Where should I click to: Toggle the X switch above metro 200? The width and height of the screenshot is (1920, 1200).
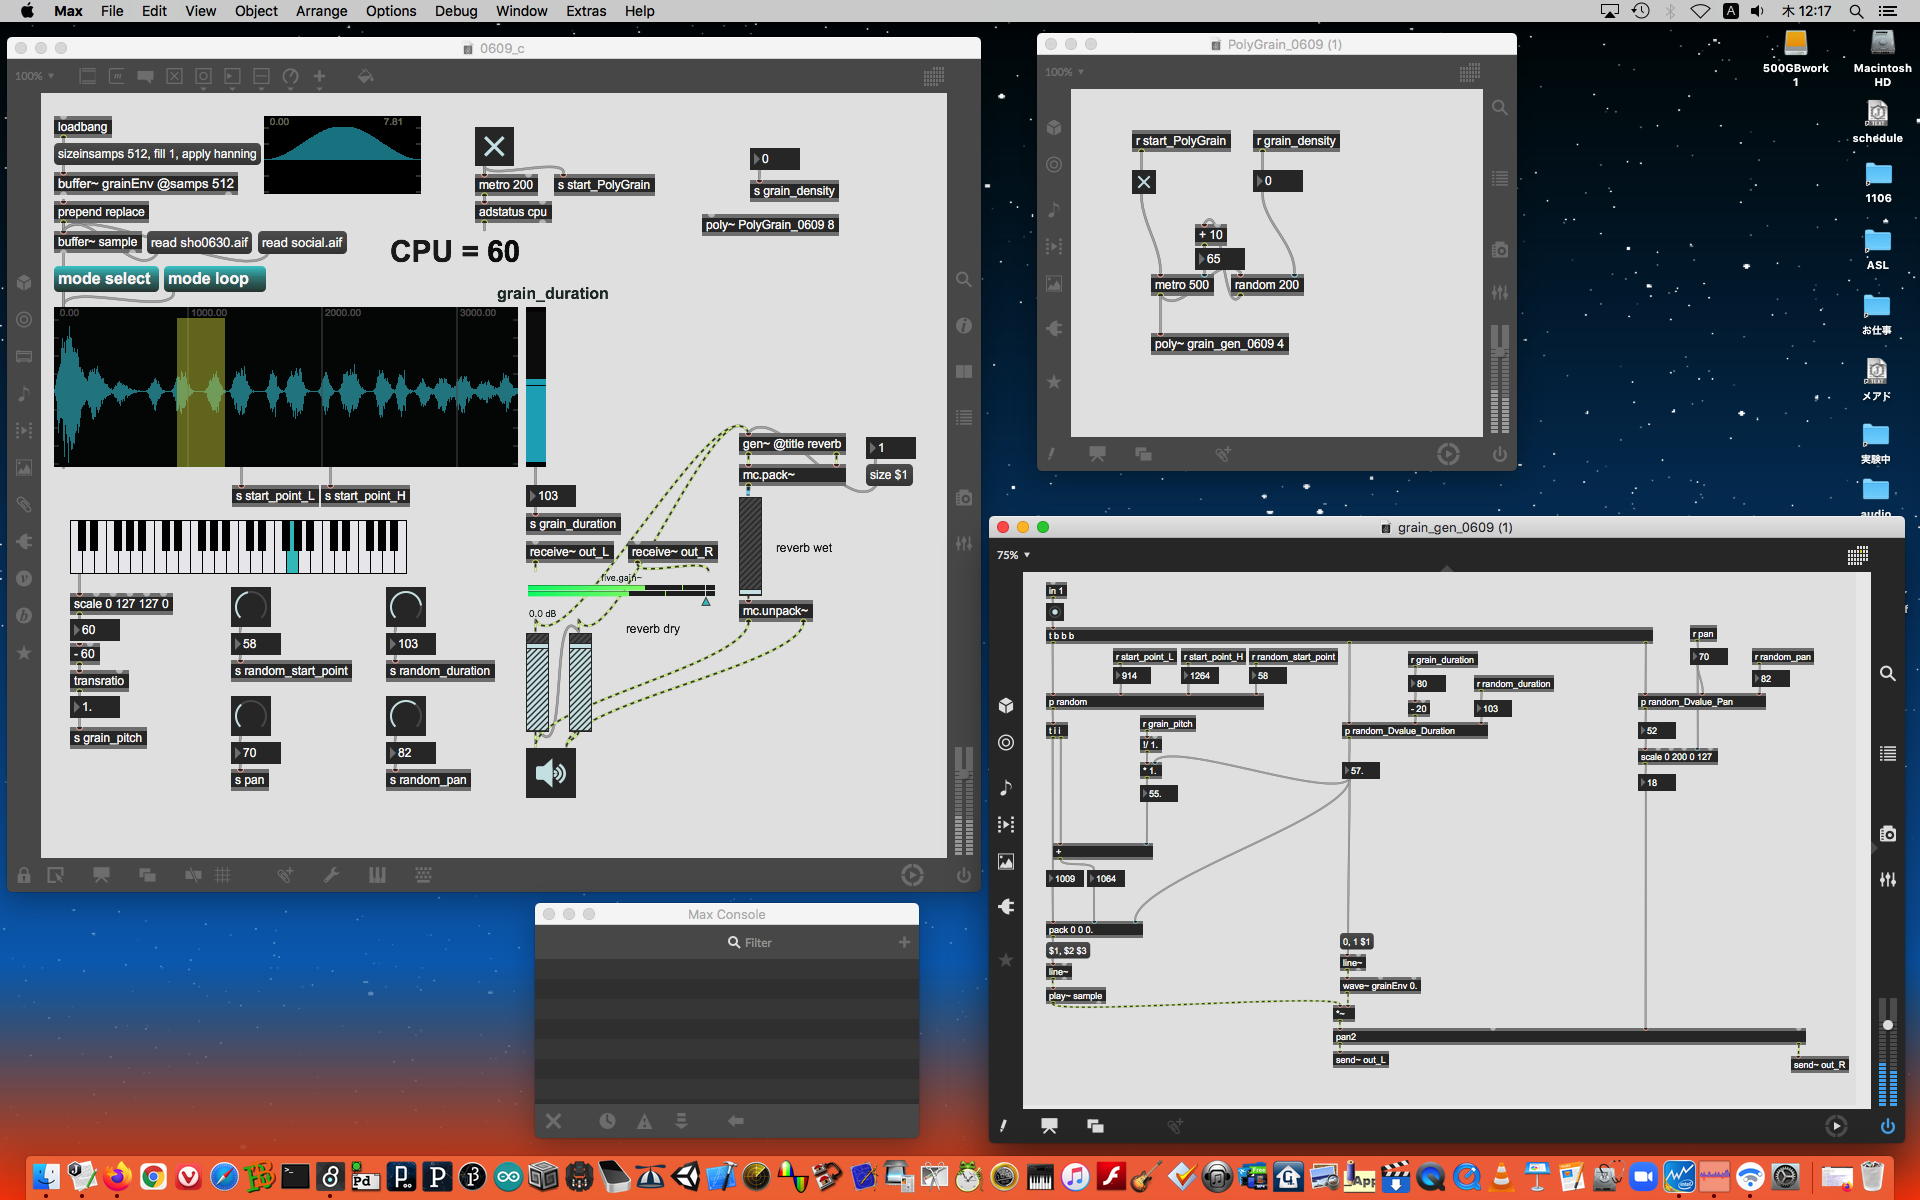point(494,147)
